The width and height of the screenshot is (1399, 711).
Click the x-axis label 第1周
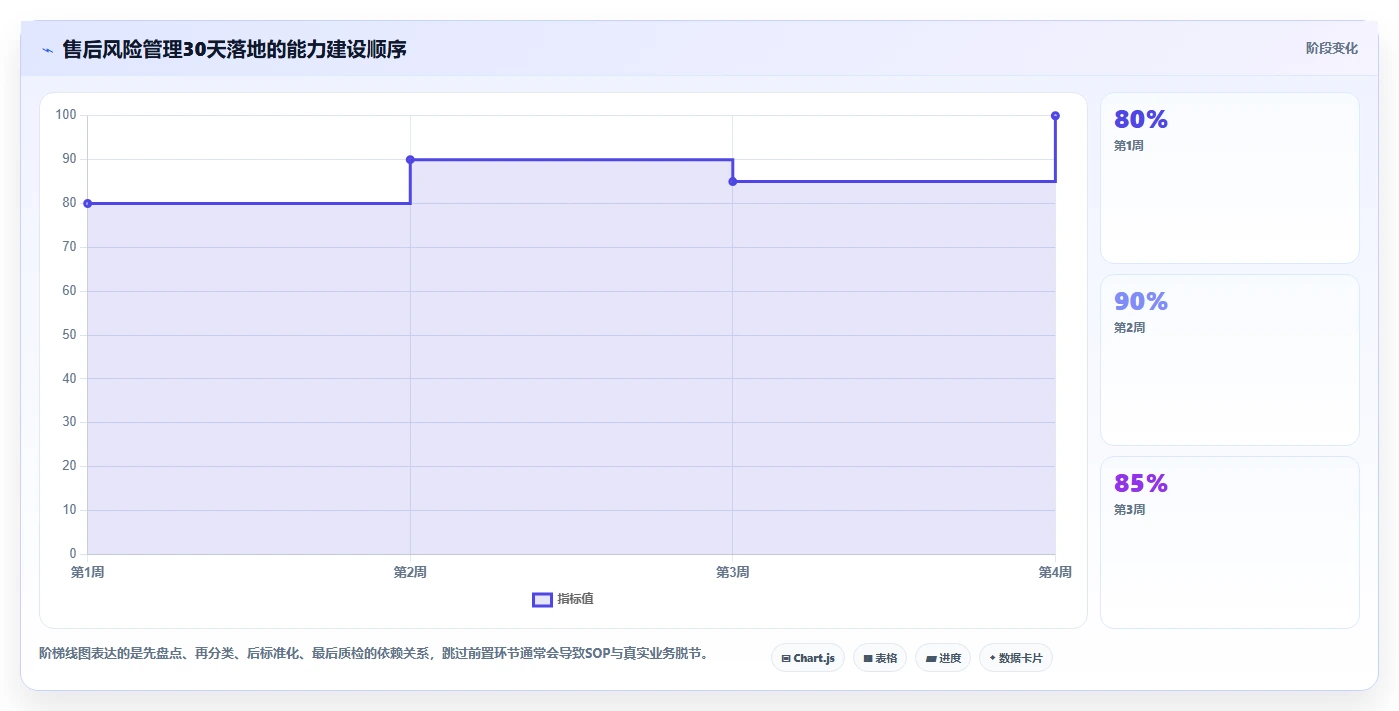88,572
